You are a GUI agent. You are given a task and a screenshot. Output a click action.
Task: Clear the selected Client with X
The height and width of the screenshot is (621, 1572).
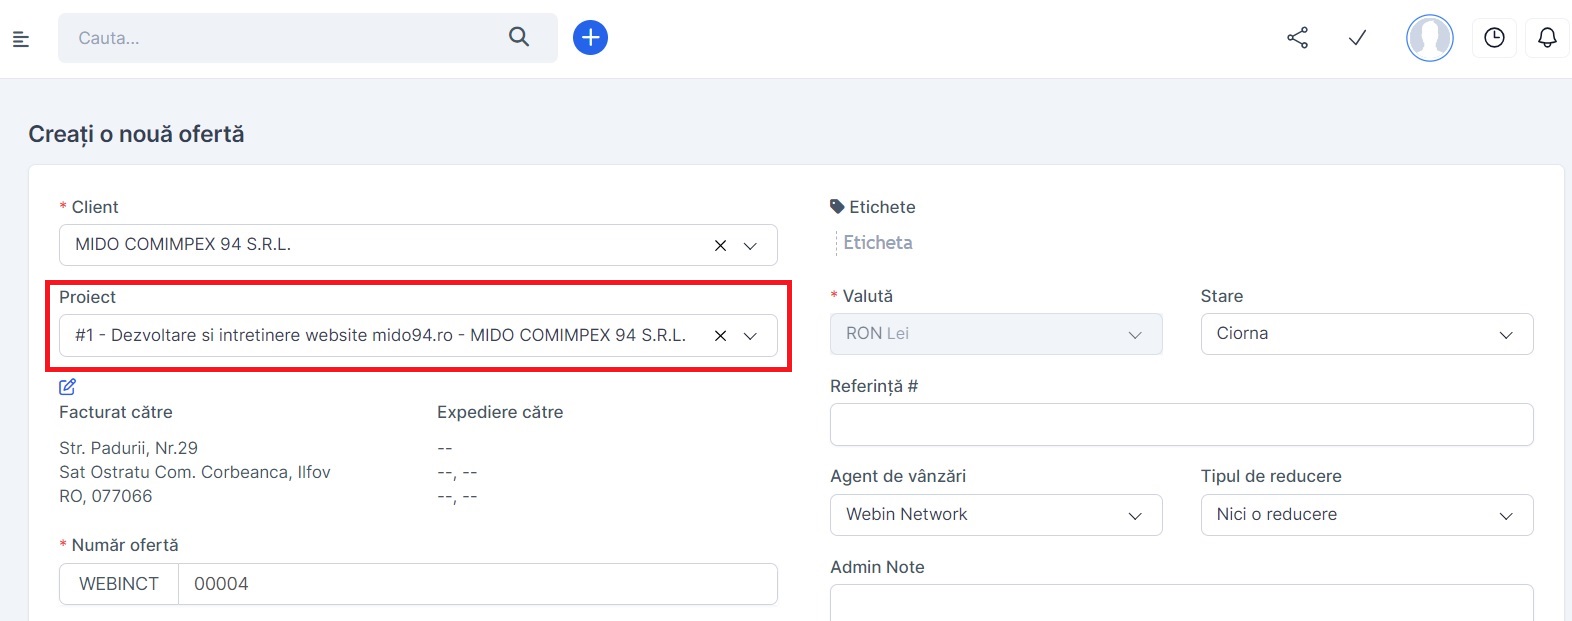[720, 246]
